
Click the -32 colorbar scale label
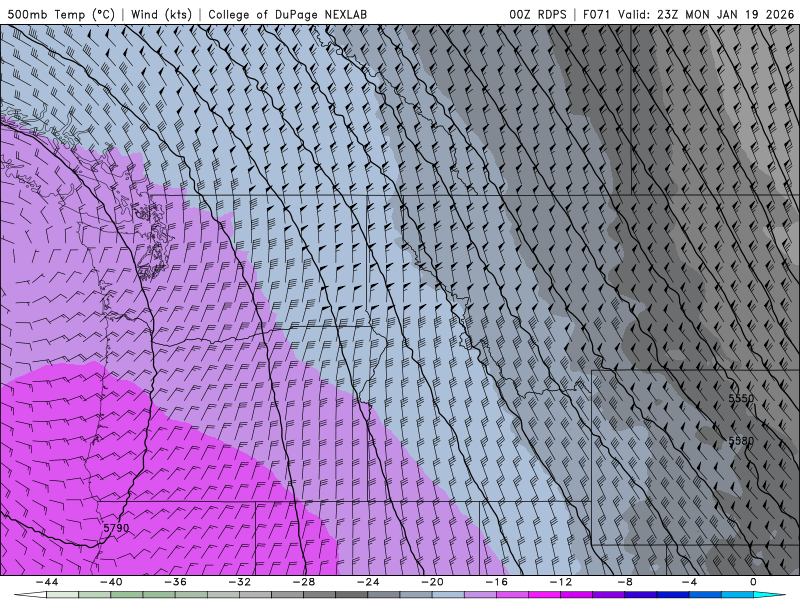pos(239,582)
